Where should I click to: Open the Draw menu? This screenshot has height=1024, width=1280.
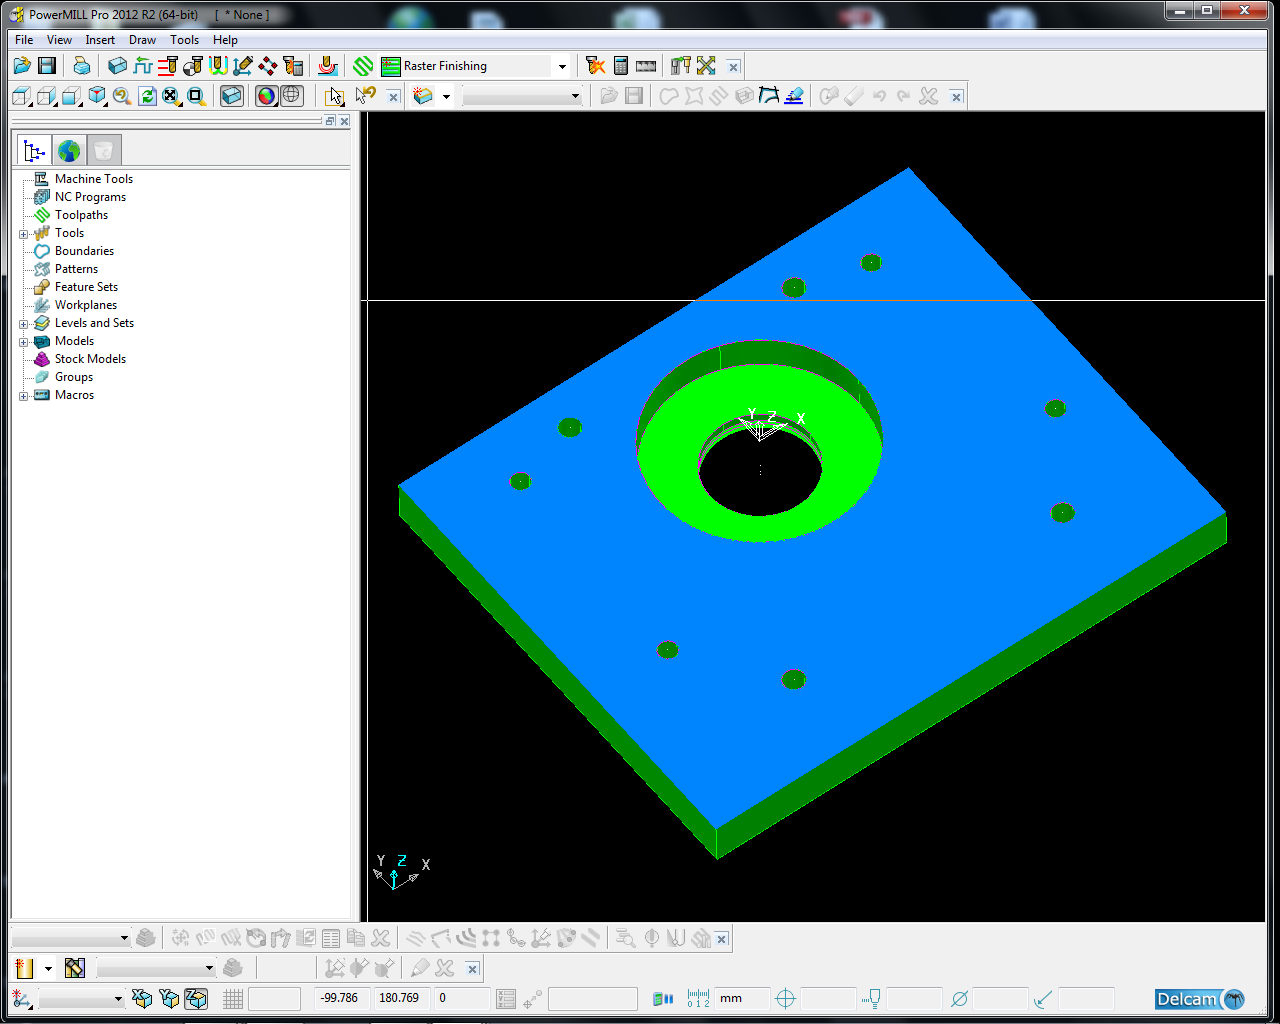[x=142, y=40]
